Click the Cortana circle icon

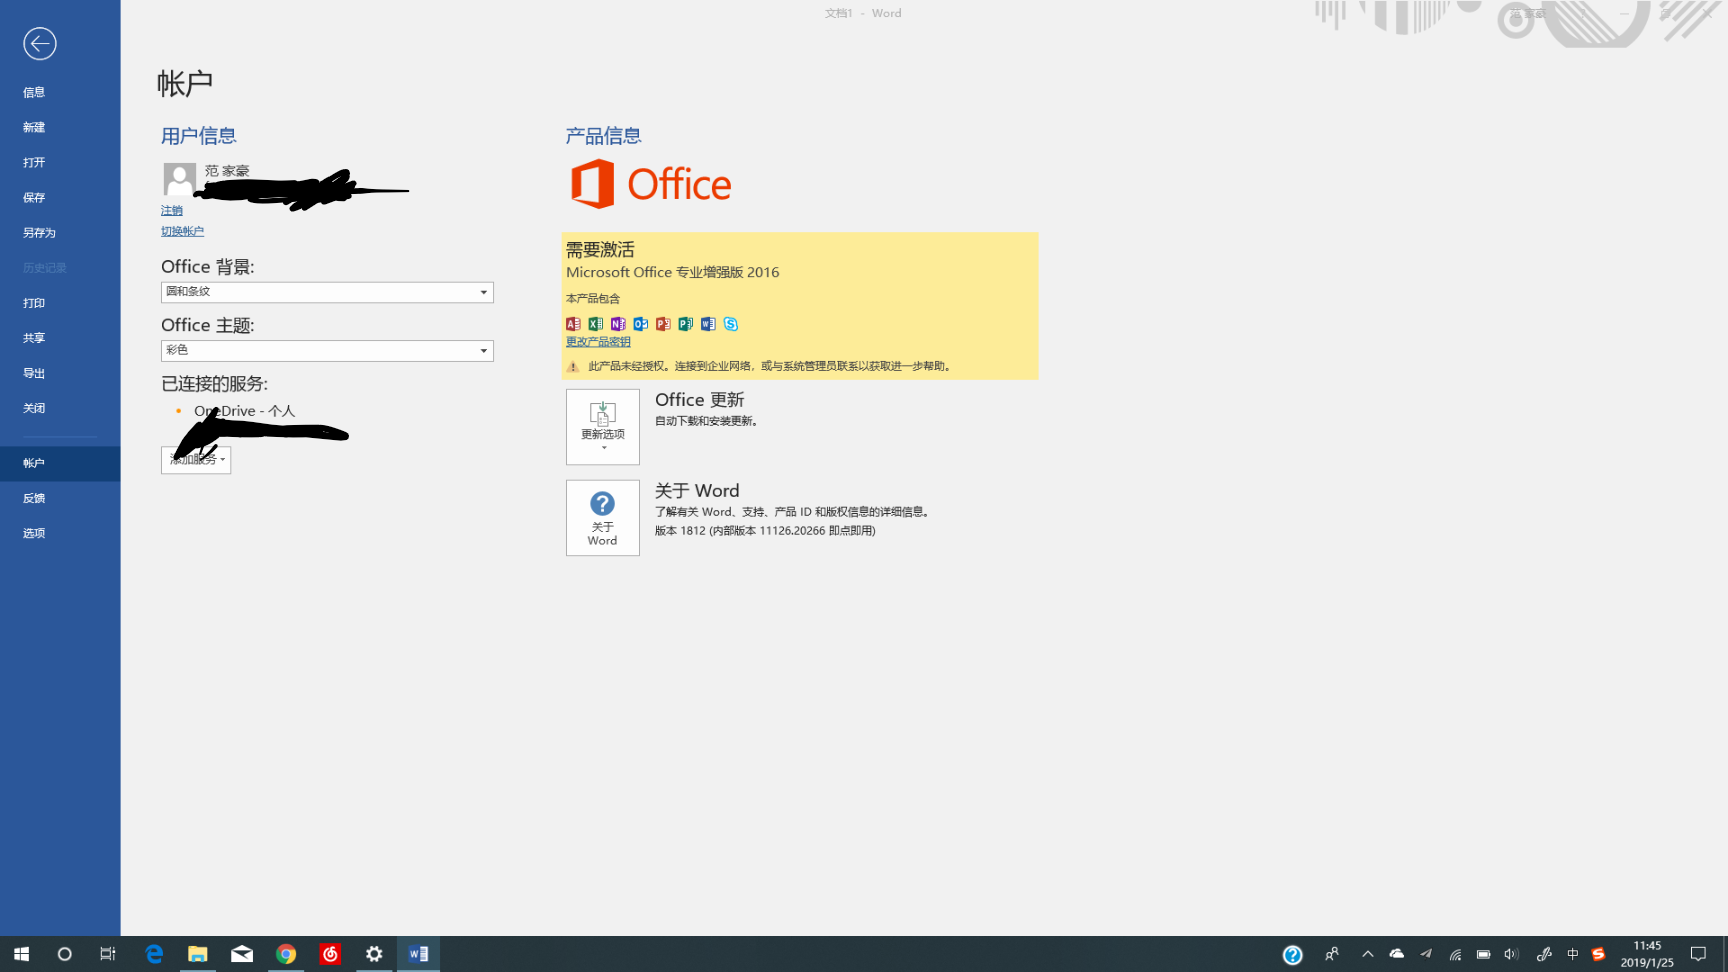pyautogui.click(x=64, y=954)
